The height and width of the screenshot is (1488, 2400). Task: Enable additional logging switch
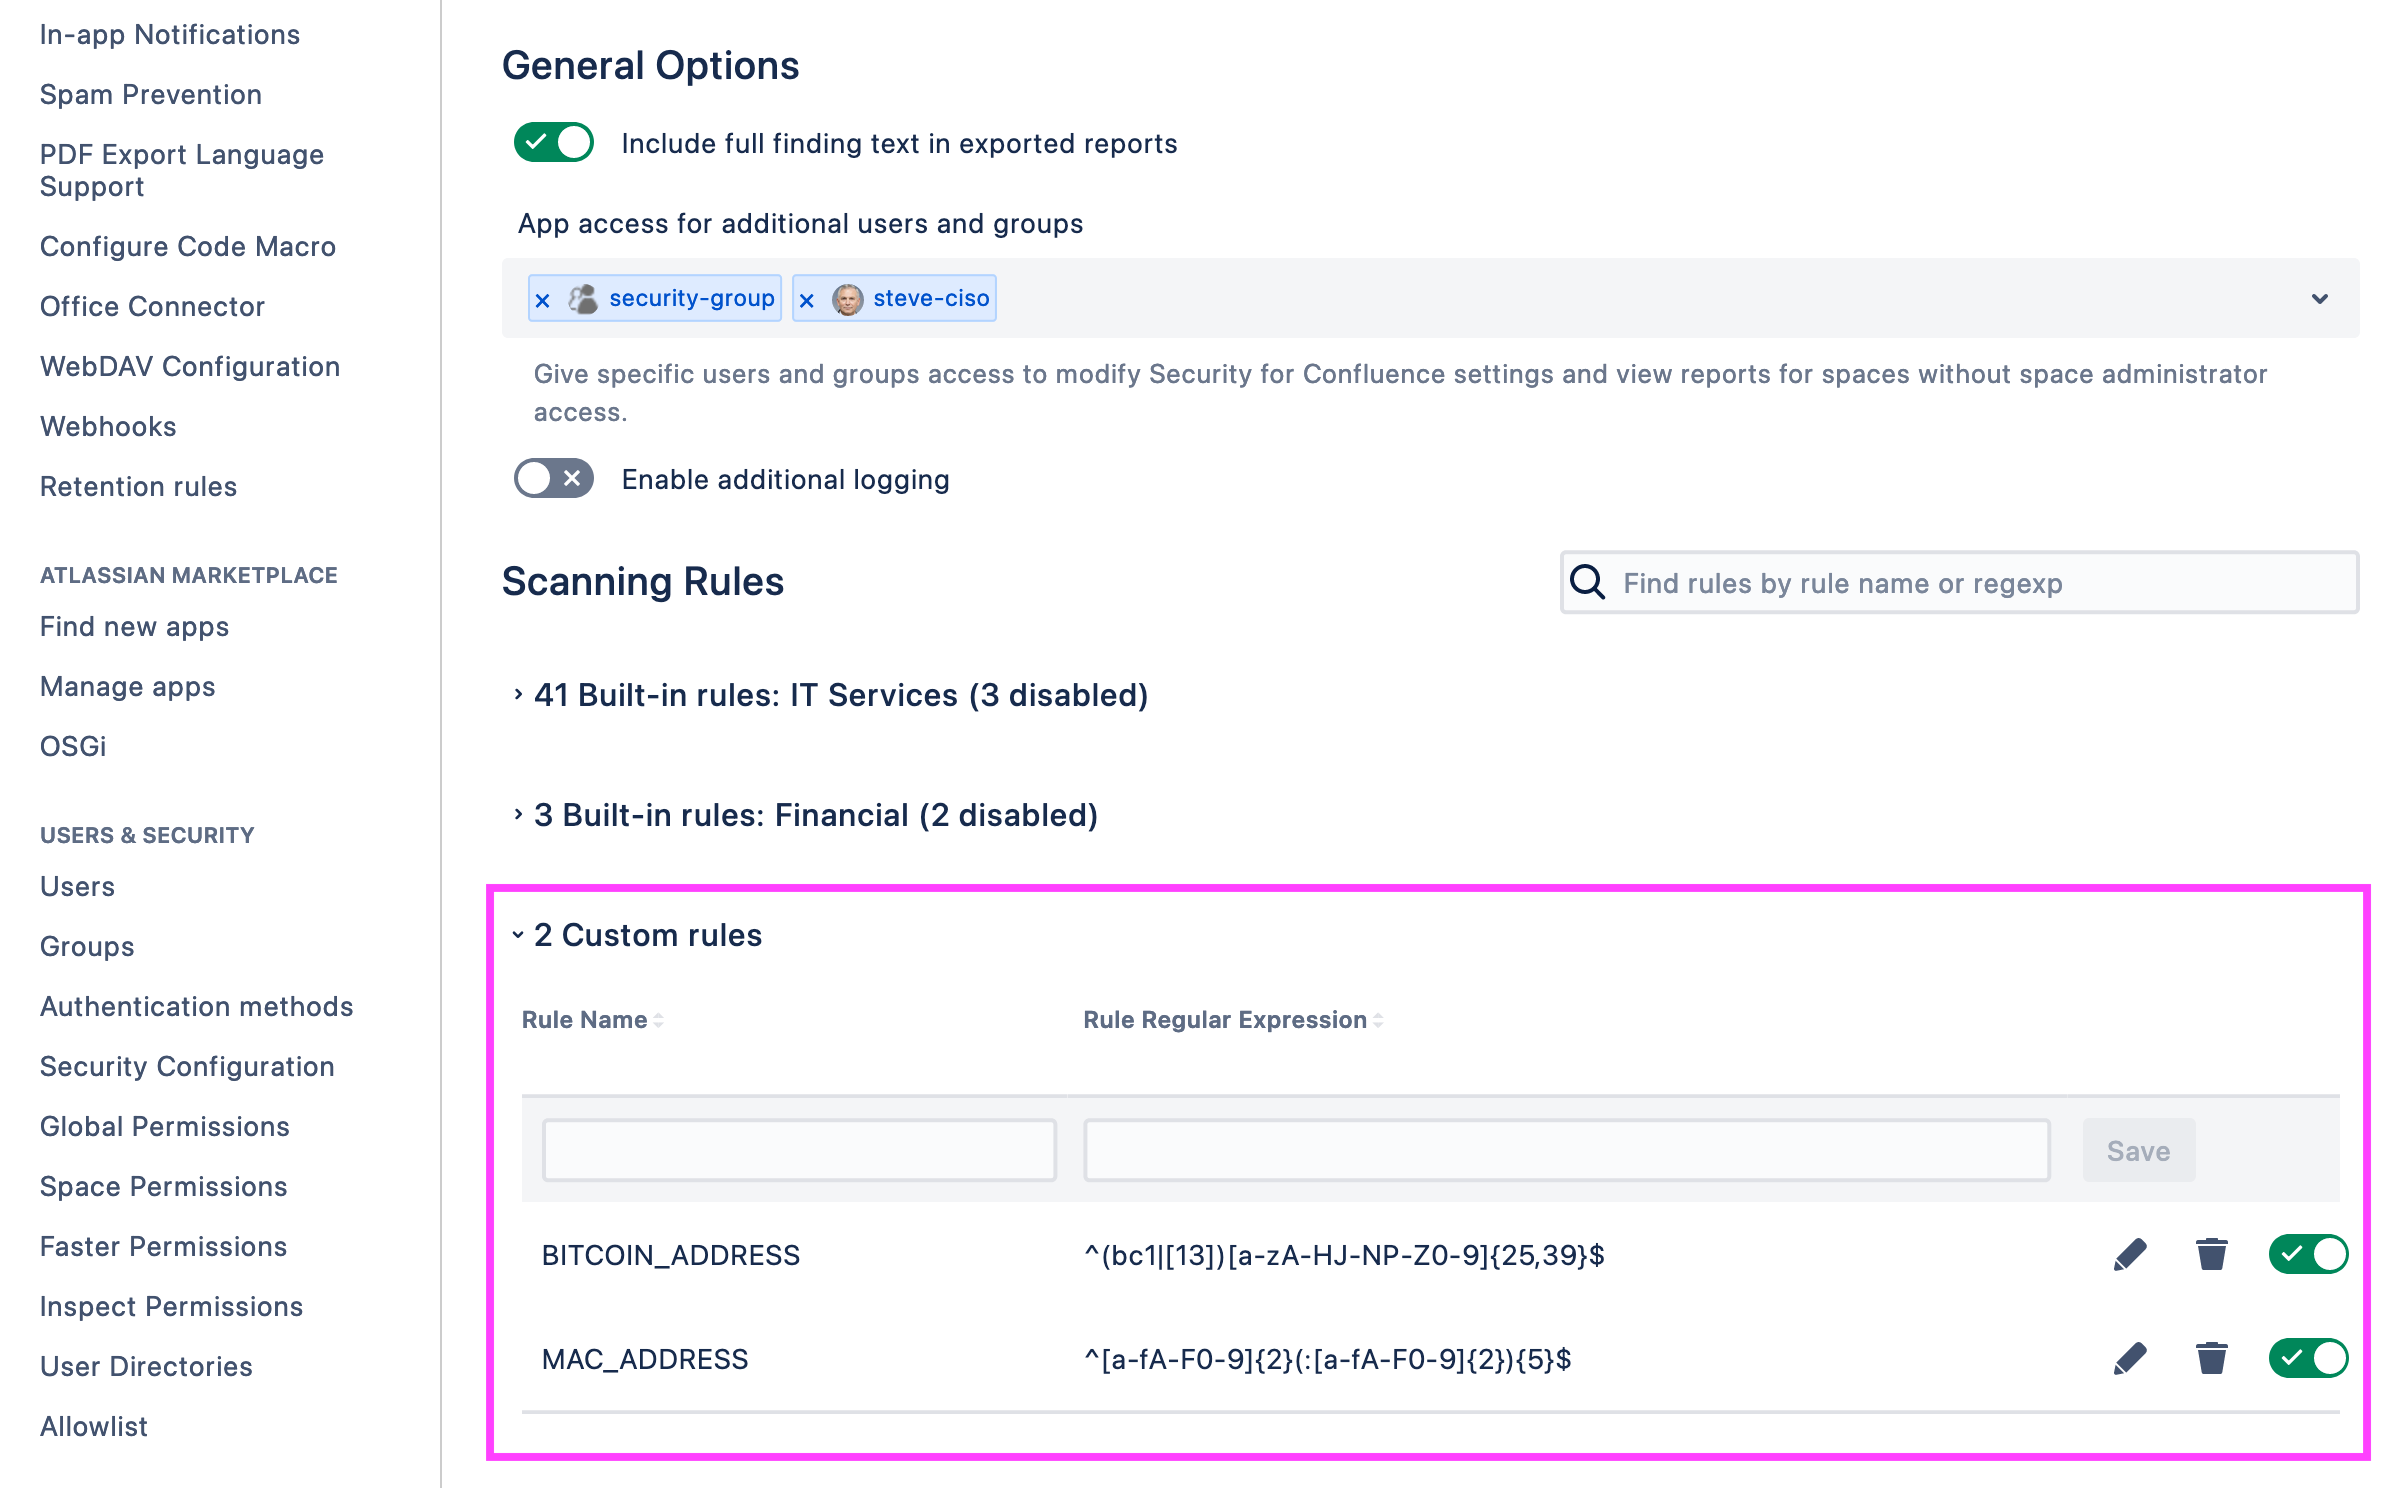(x=553, y=479)
